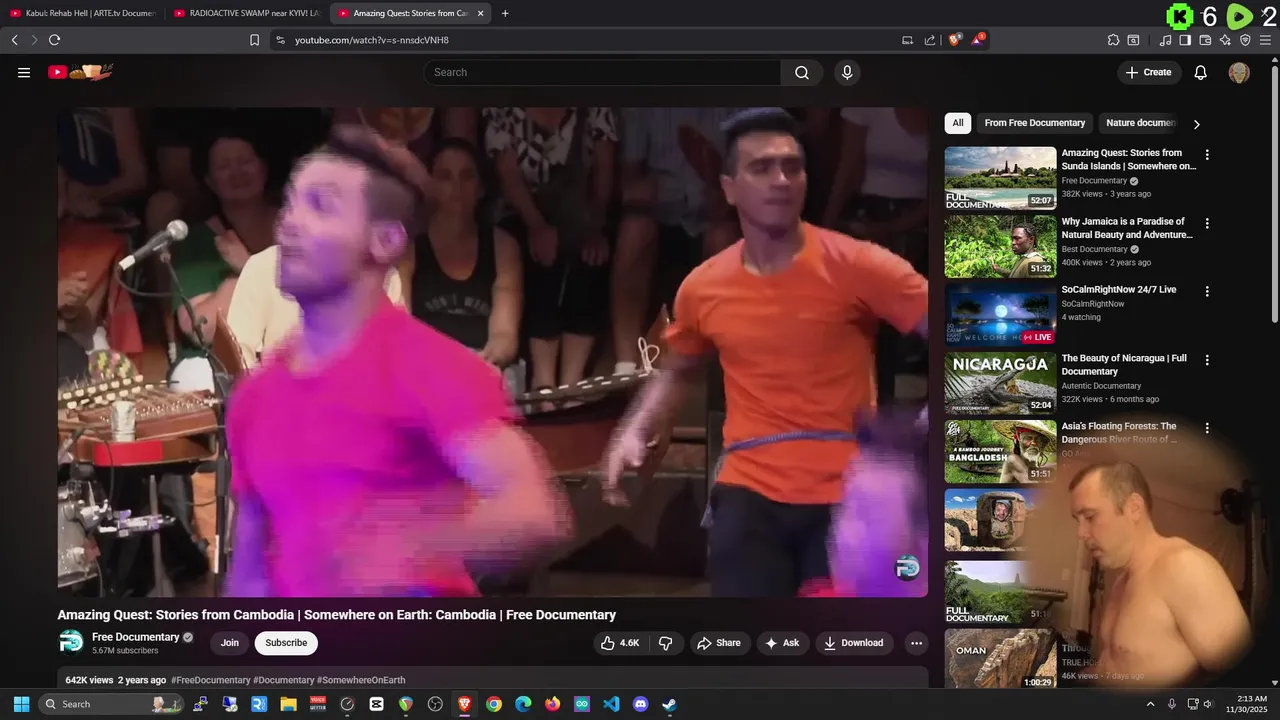Image resolution: width=1280 pixels, height=720 pixels.
Task: Go back in browser history
Action: (x=14, y=40)
